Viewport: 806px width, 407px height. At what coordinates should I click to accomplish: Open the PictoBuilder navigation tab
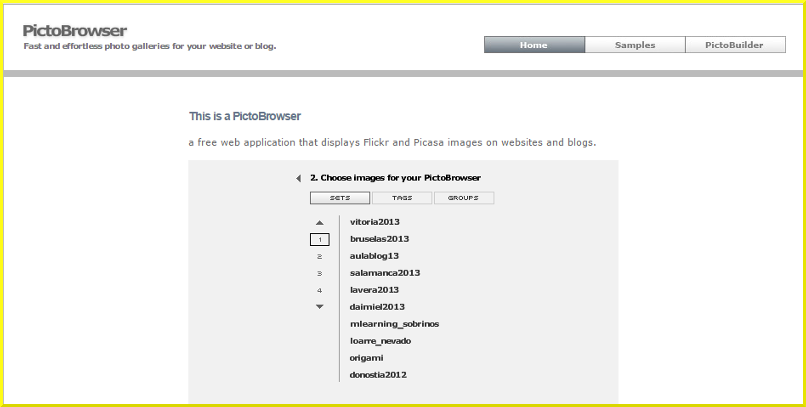[734, 45]
